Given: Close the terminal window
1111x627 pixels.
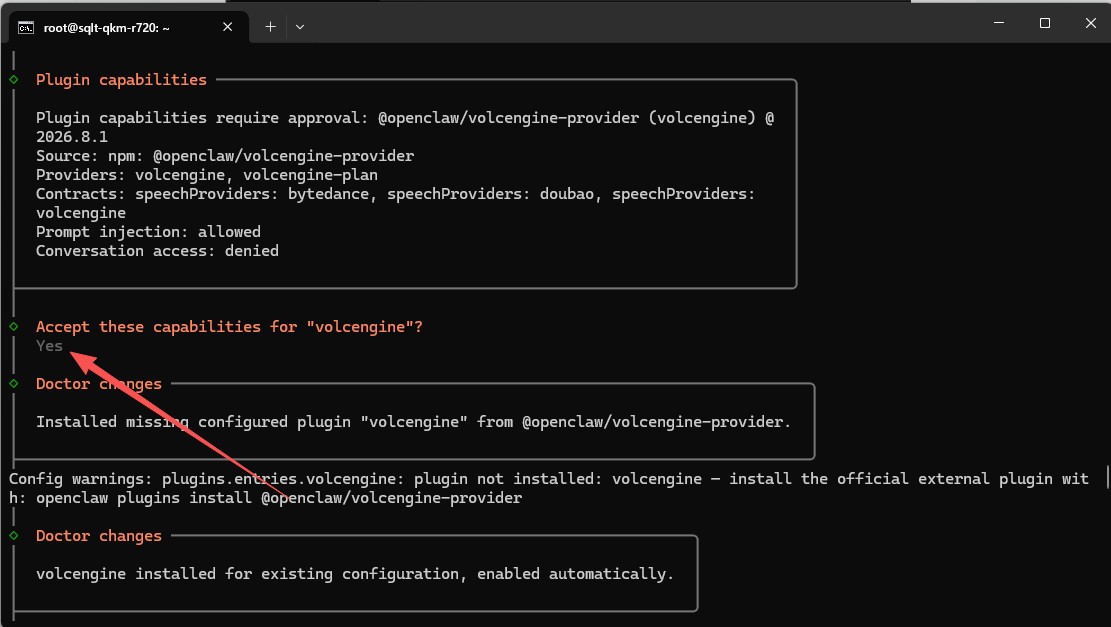Looking at the screenshot, I should pyautogui.click(x=1090, y=23).
